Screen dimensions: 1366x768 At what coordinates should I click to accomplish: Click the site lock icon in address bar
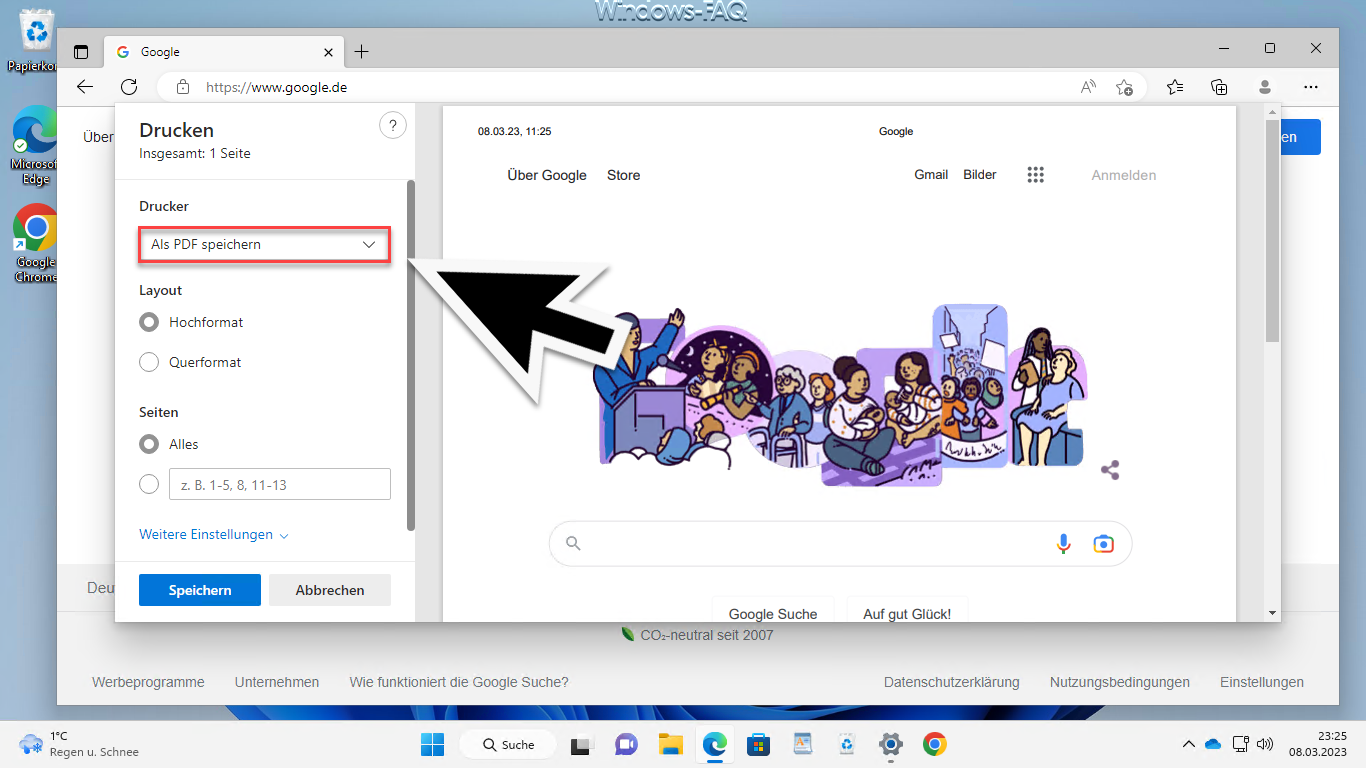tap(182, 87)
